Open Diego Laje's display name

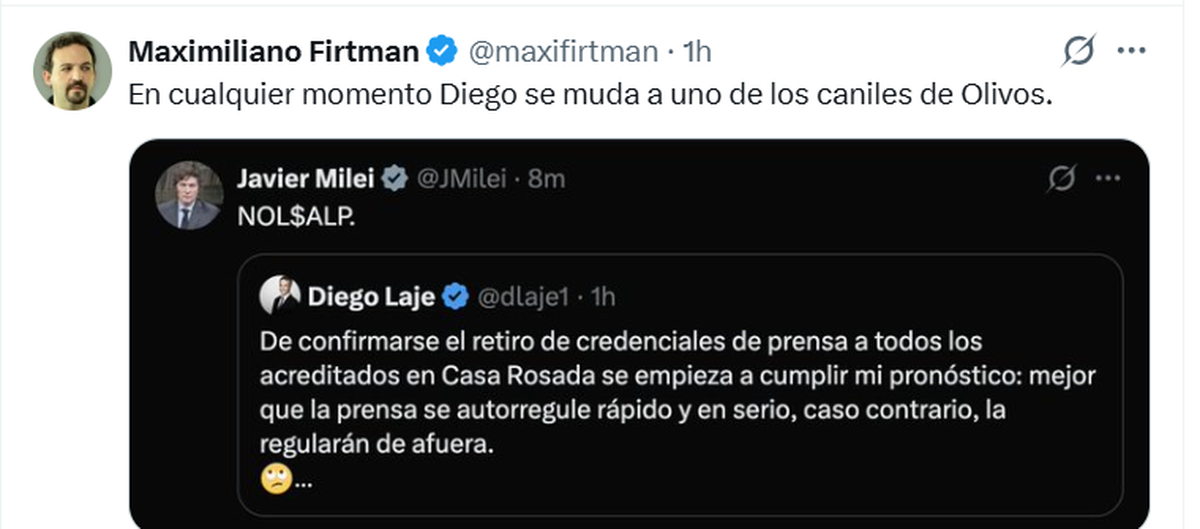point(371,296)
